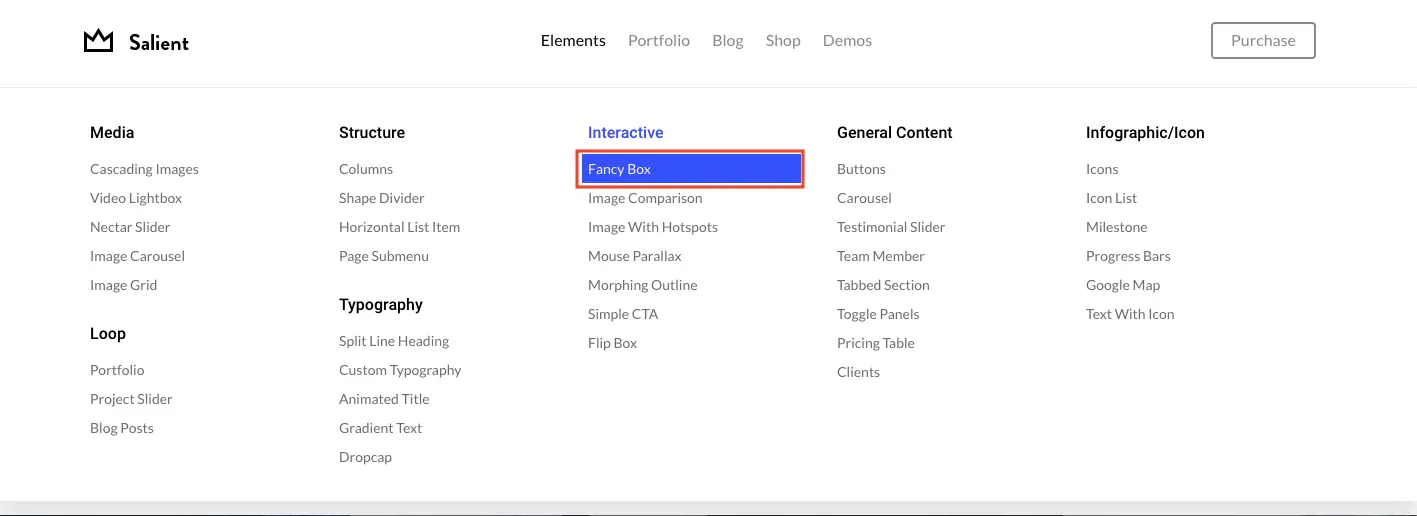Select Flip Box
Image resolution: width=1417 pixels, height=516 pixels.
tap(612, 343)
